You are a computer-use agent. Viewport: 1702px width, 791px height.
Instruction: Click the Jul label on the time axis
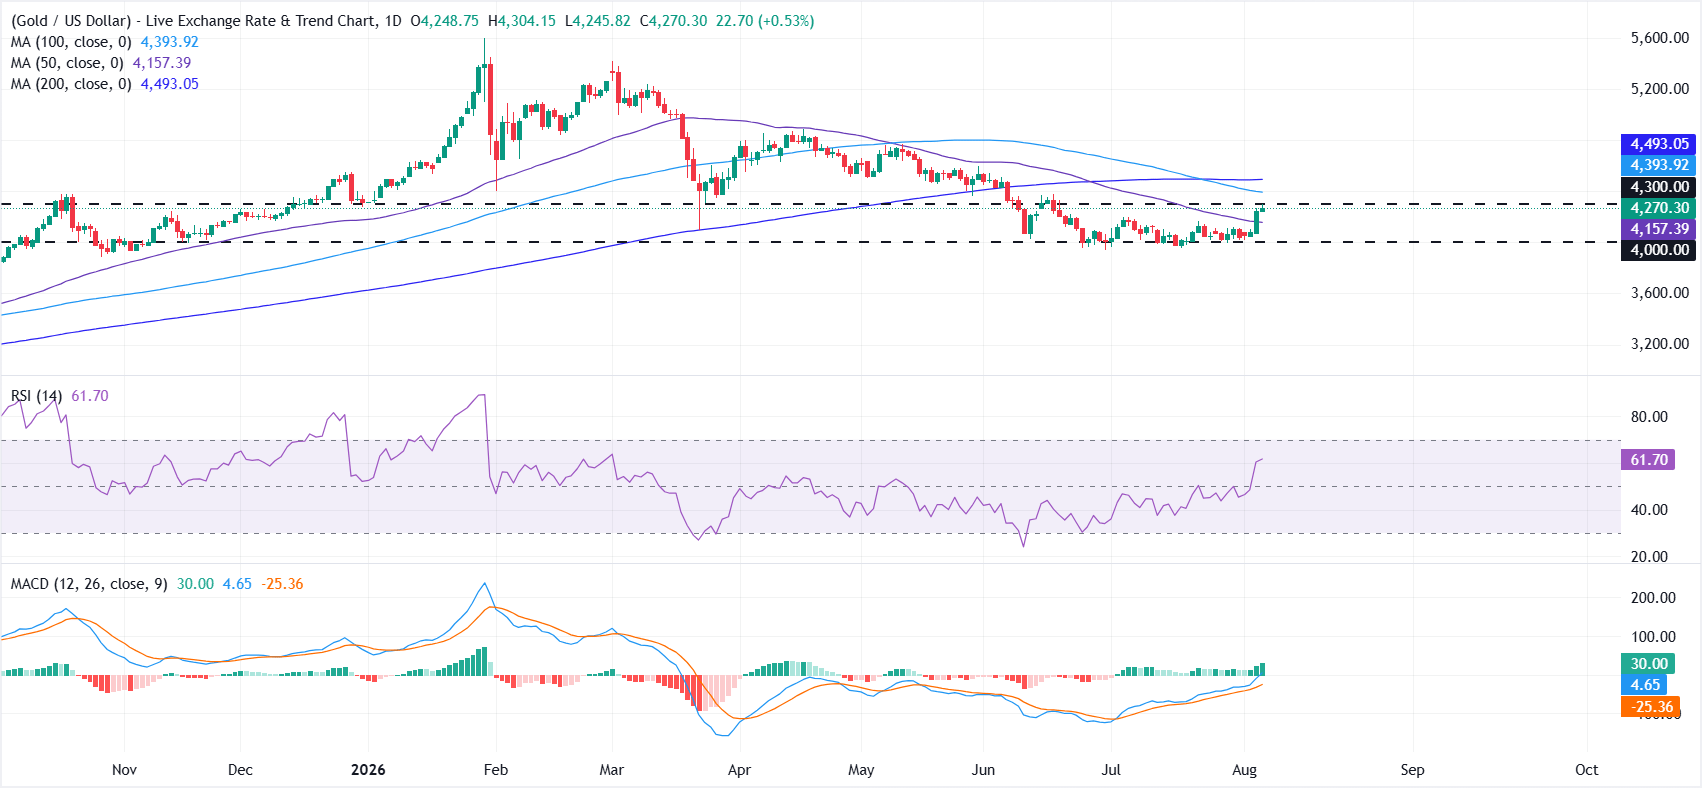(x=1111, y=770)
